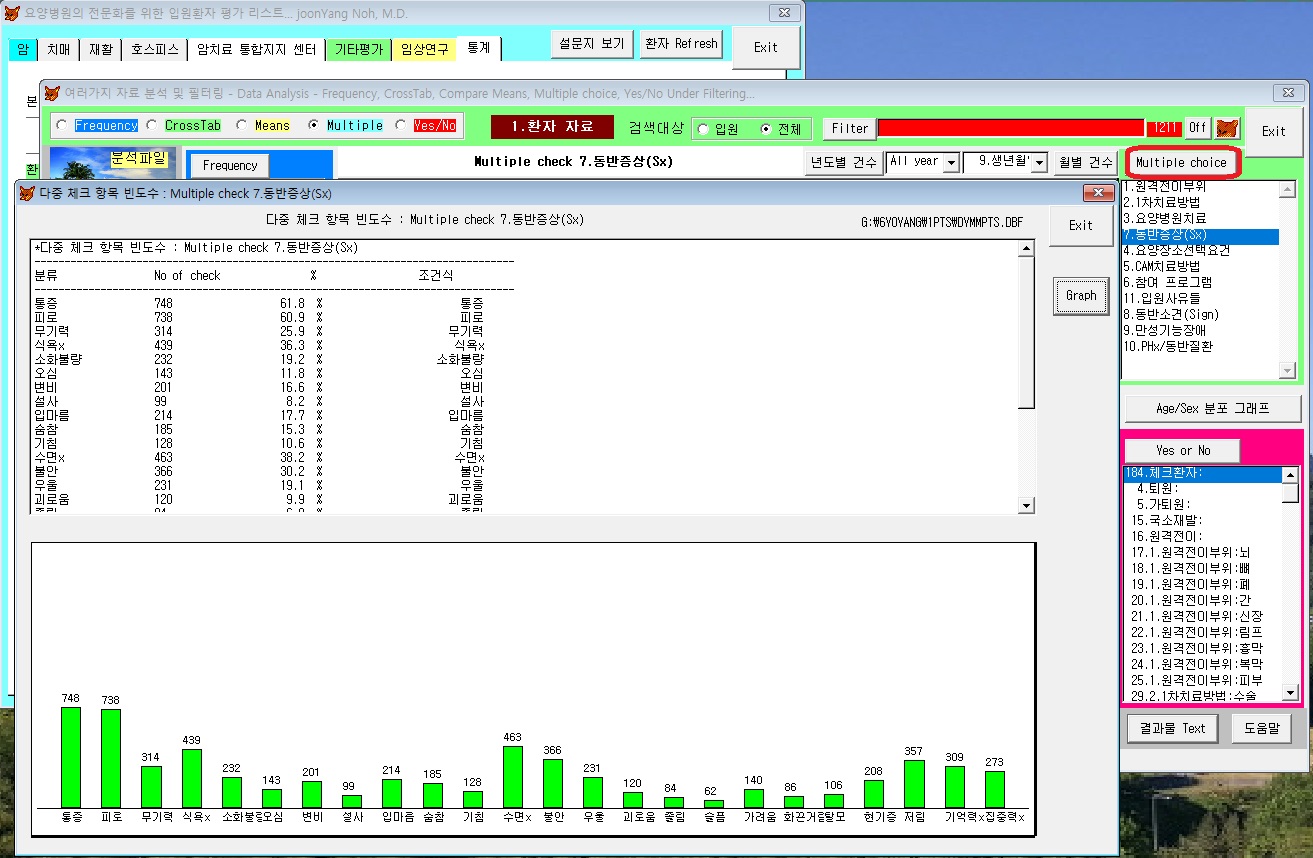The height and width of the screenshot is (858, 1313).
Task: Click down arrow of Yes or No list
Action: click(1290, 693)
